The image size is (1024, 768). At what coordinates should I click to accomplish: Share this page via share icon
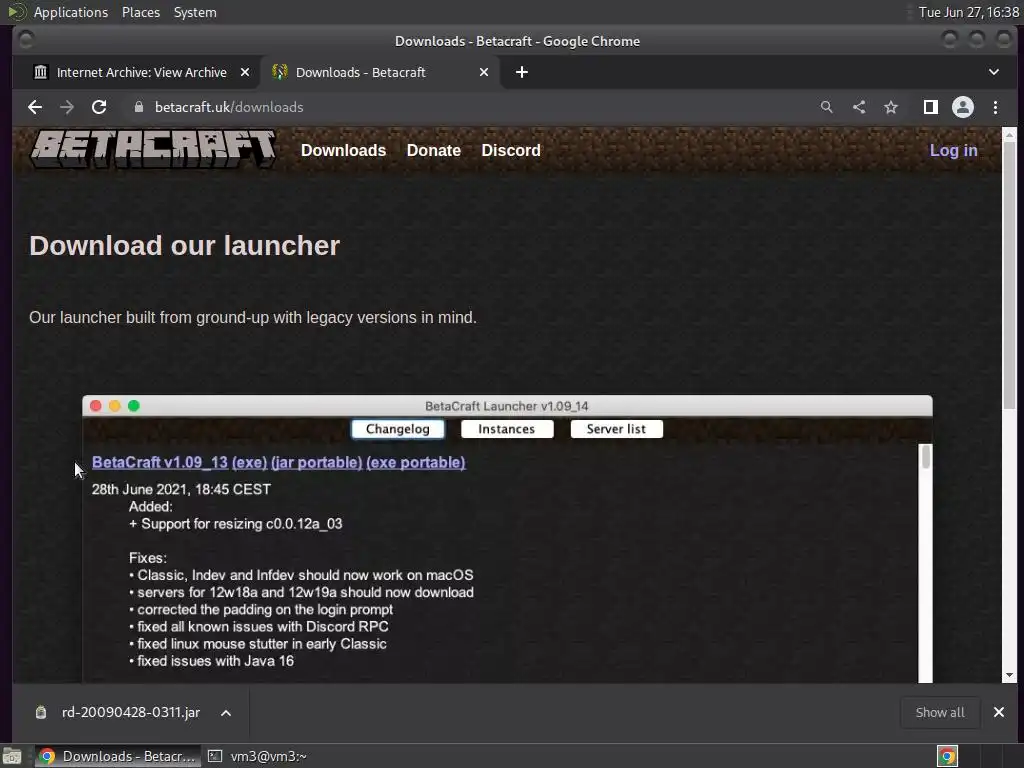click(859, 107)
